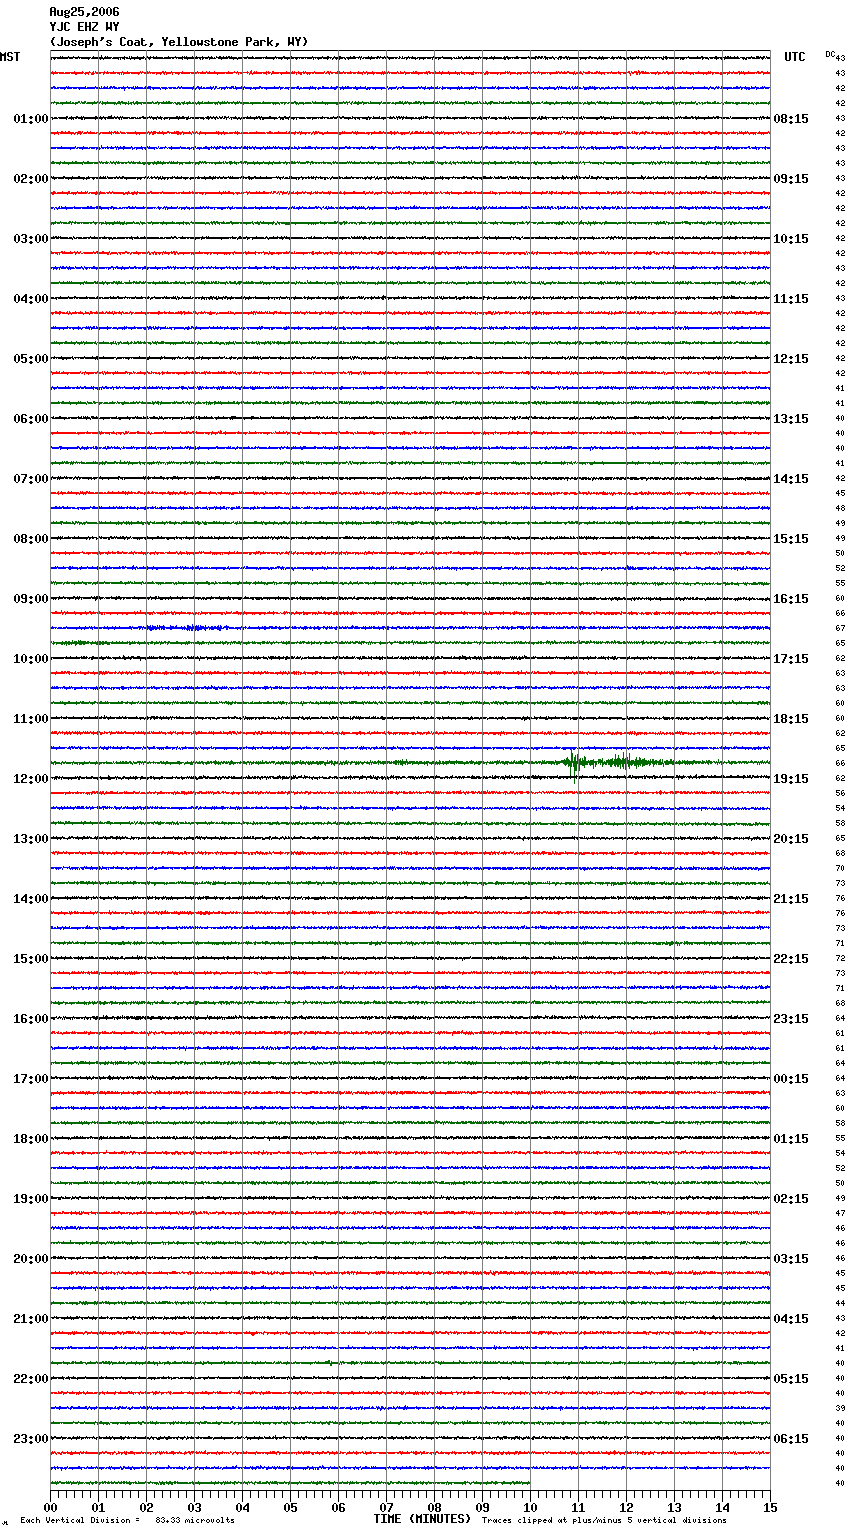Click the '09:00' MST hour label

click(x=31, y=599)
